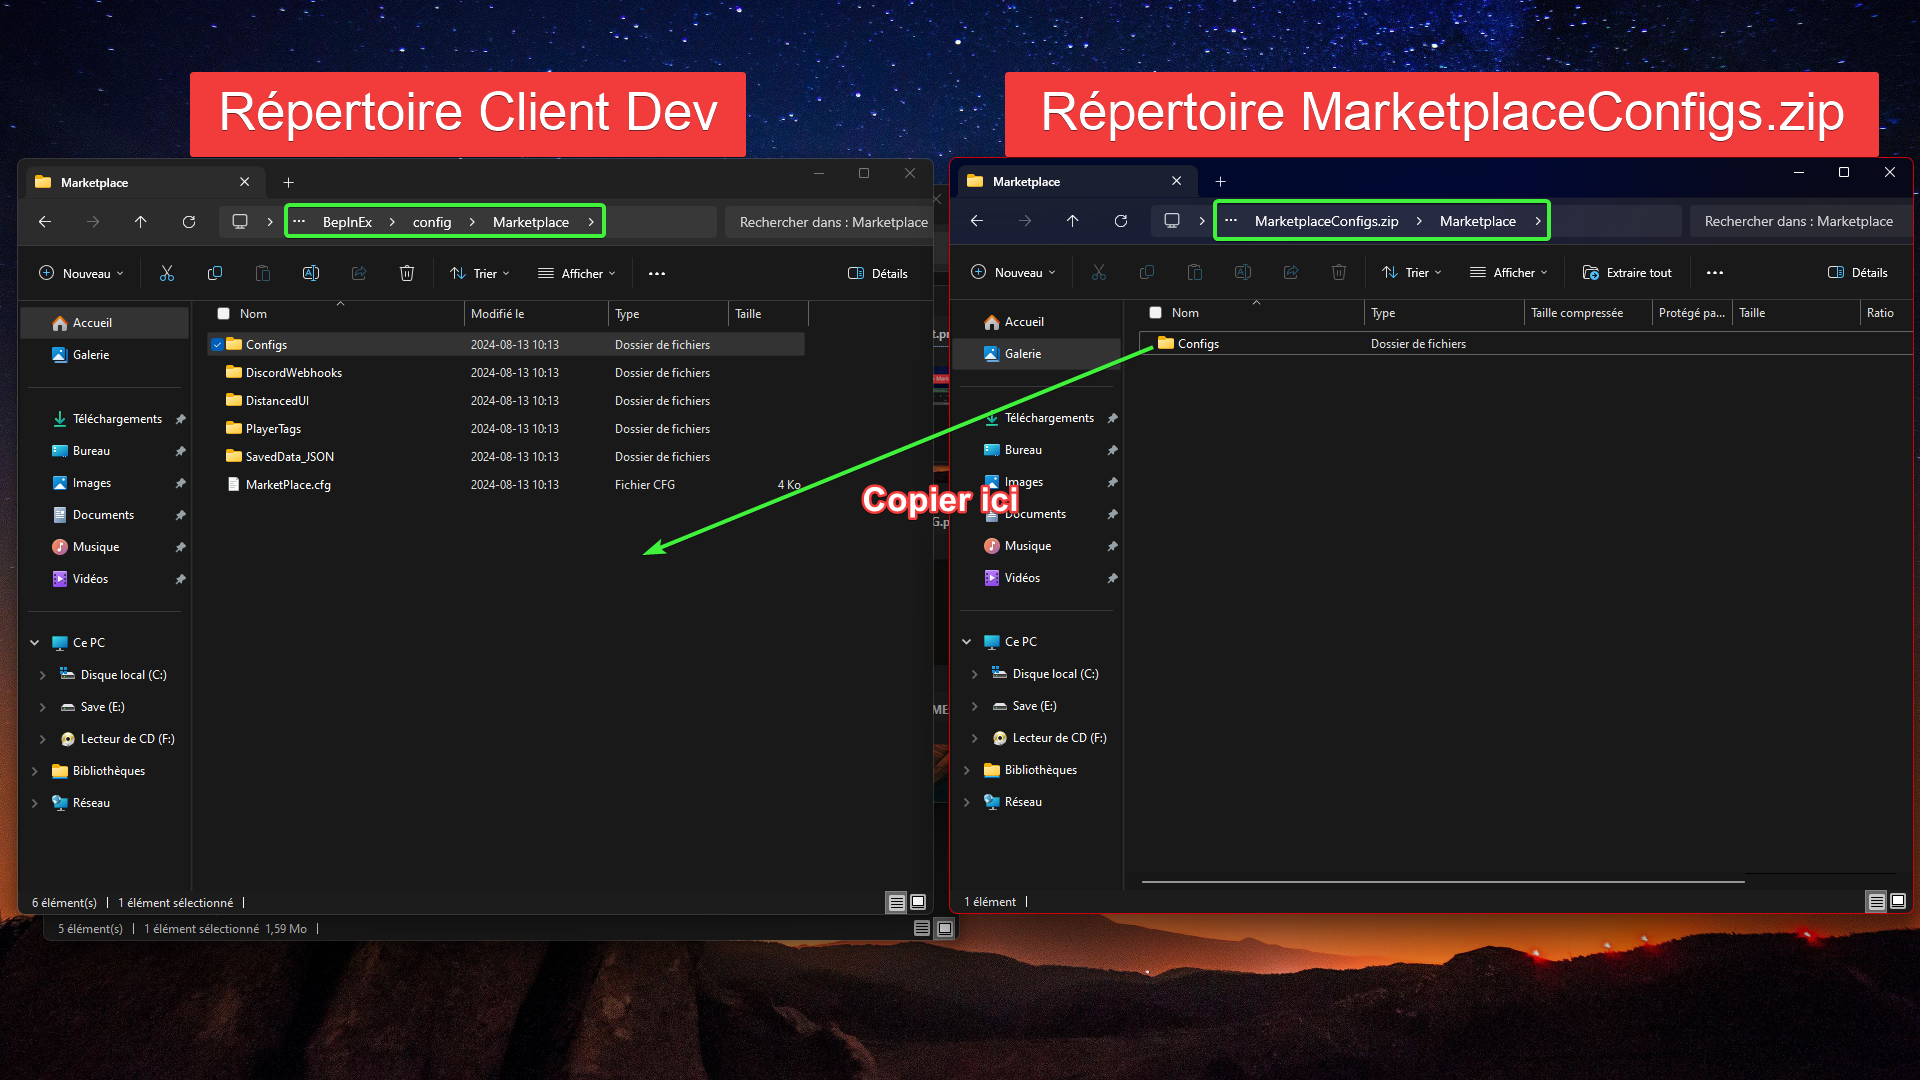1920x1080 pixels.
Task: Open the Nouveau dropdown in left window
Action: tap(82, 273)
